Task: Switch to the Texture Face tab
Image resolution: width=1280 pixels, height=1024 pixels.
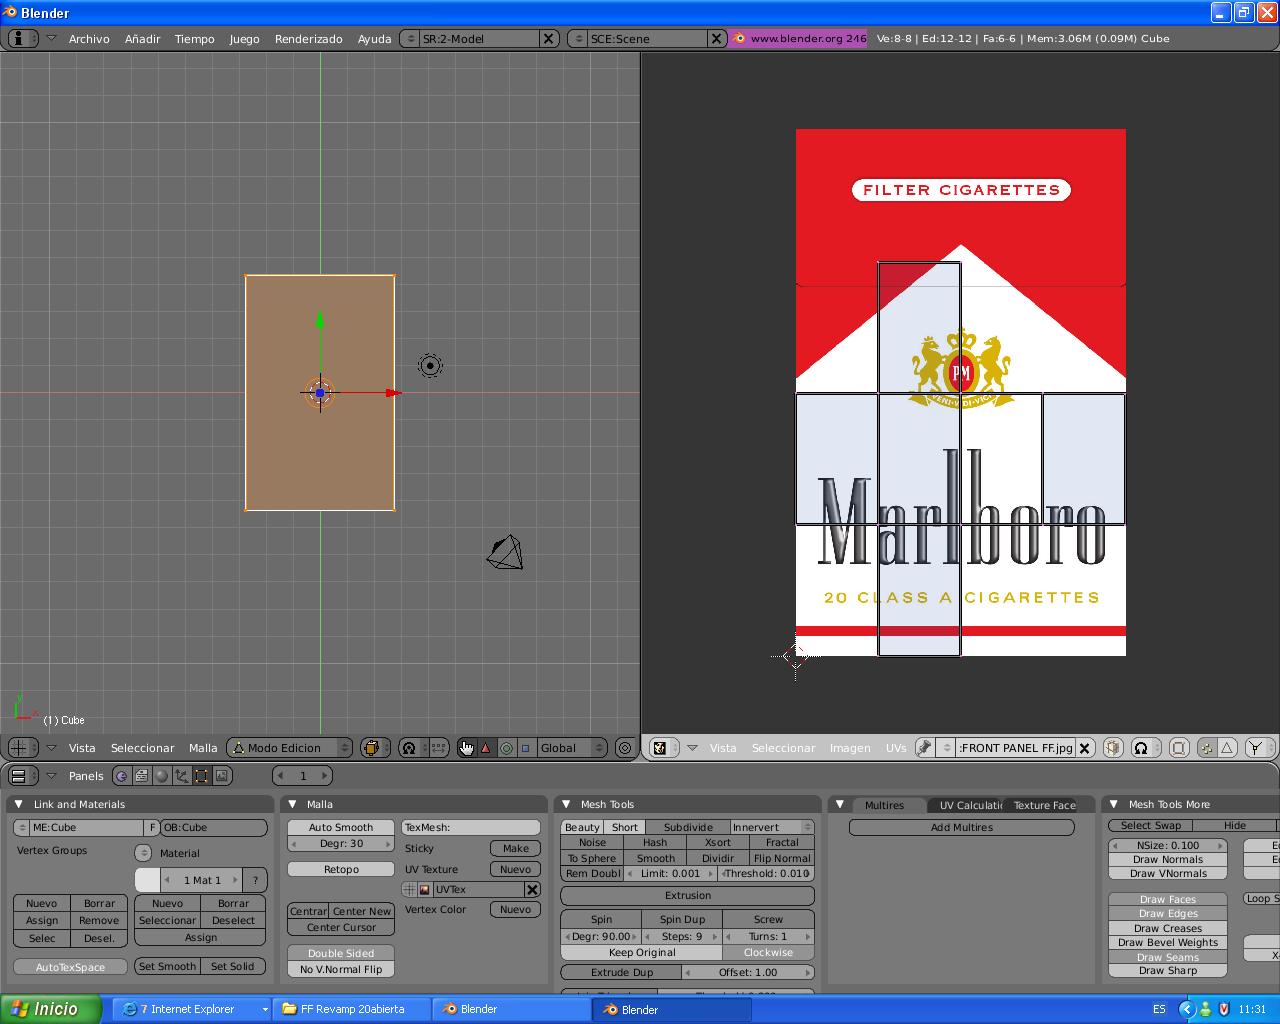Action: [1044, 805]
